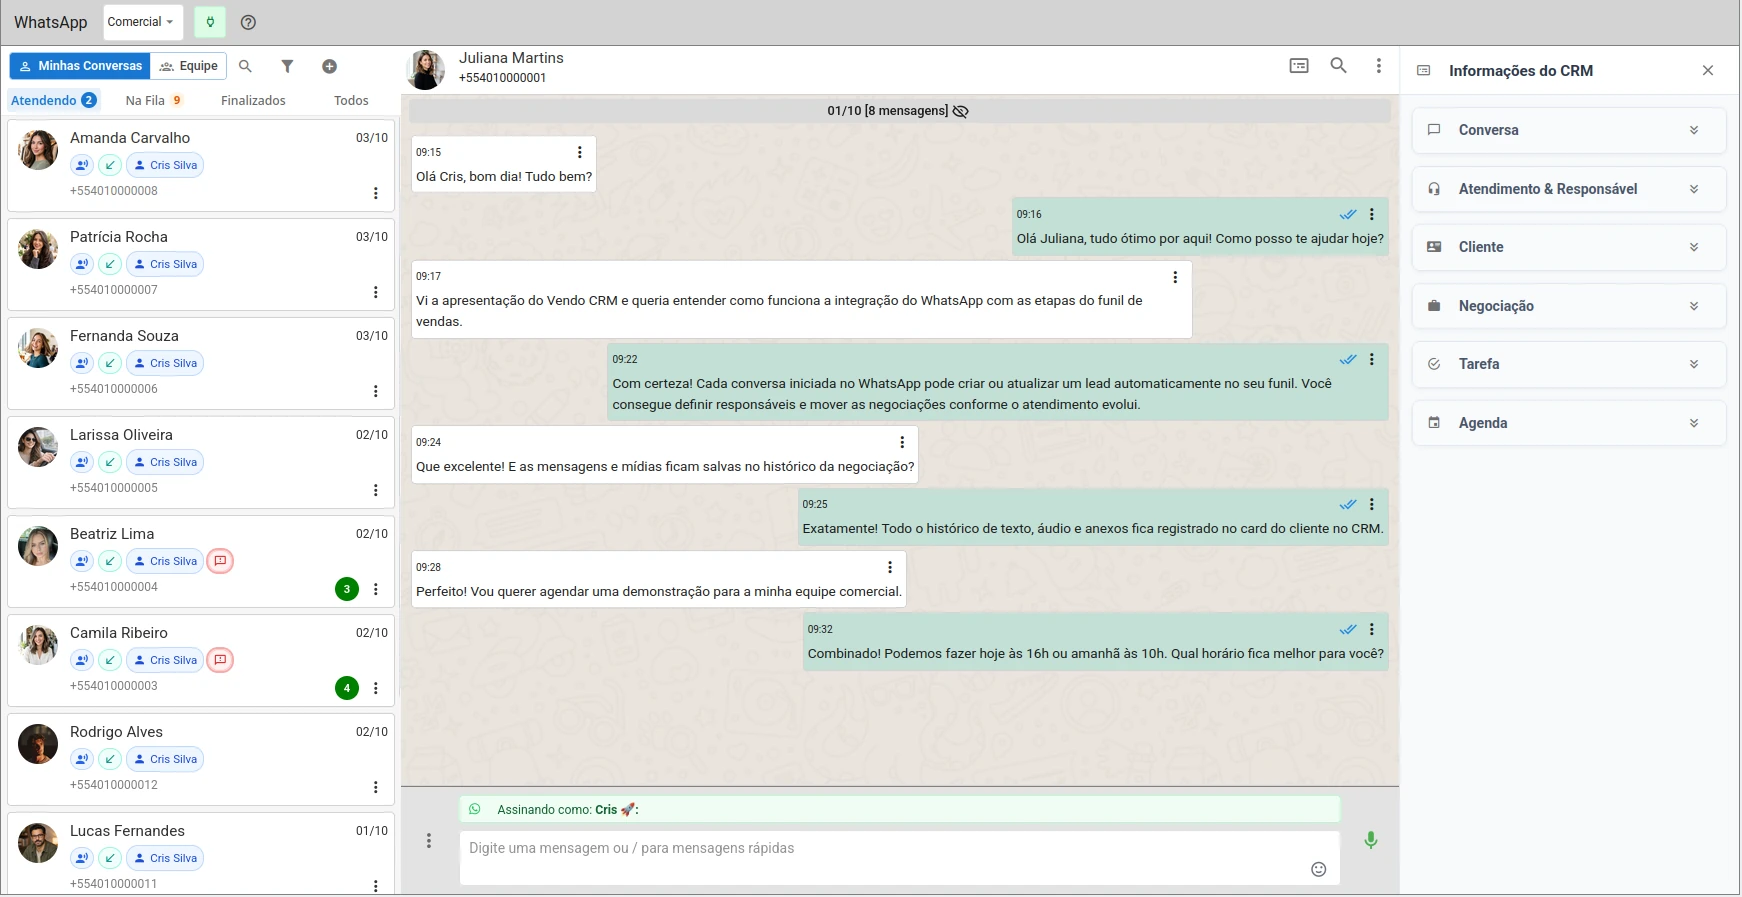Image resolution: width=1742 pixels, height=897 pixels.
Task: Open options menu for Rodrigo Alves
Action: [x=376, y=787]
